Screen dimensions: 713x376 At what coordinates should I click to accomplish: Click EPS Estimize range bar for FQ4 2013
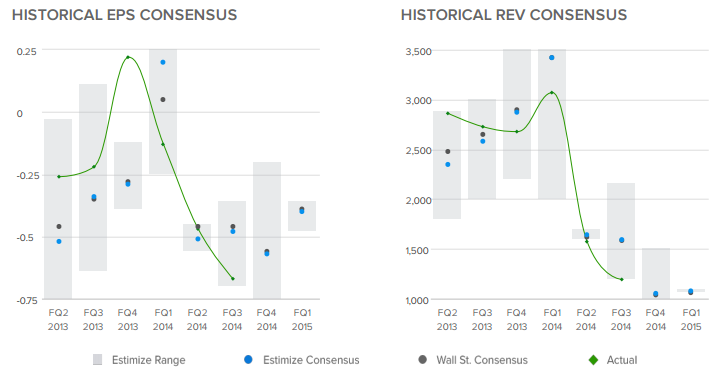click(128, 175)
